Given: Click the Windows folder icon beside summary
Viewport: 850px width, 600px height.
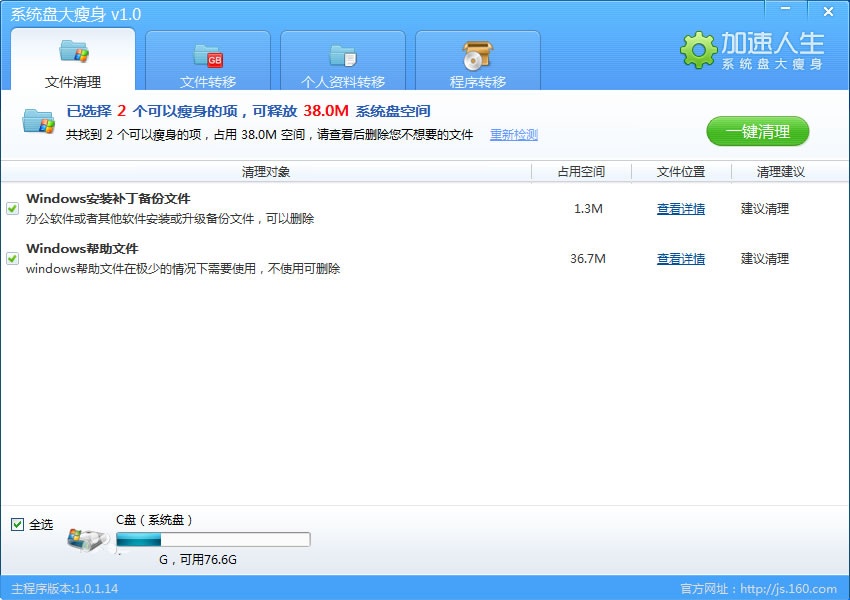Looking at the screenshot, I should (x=38, y=121).
